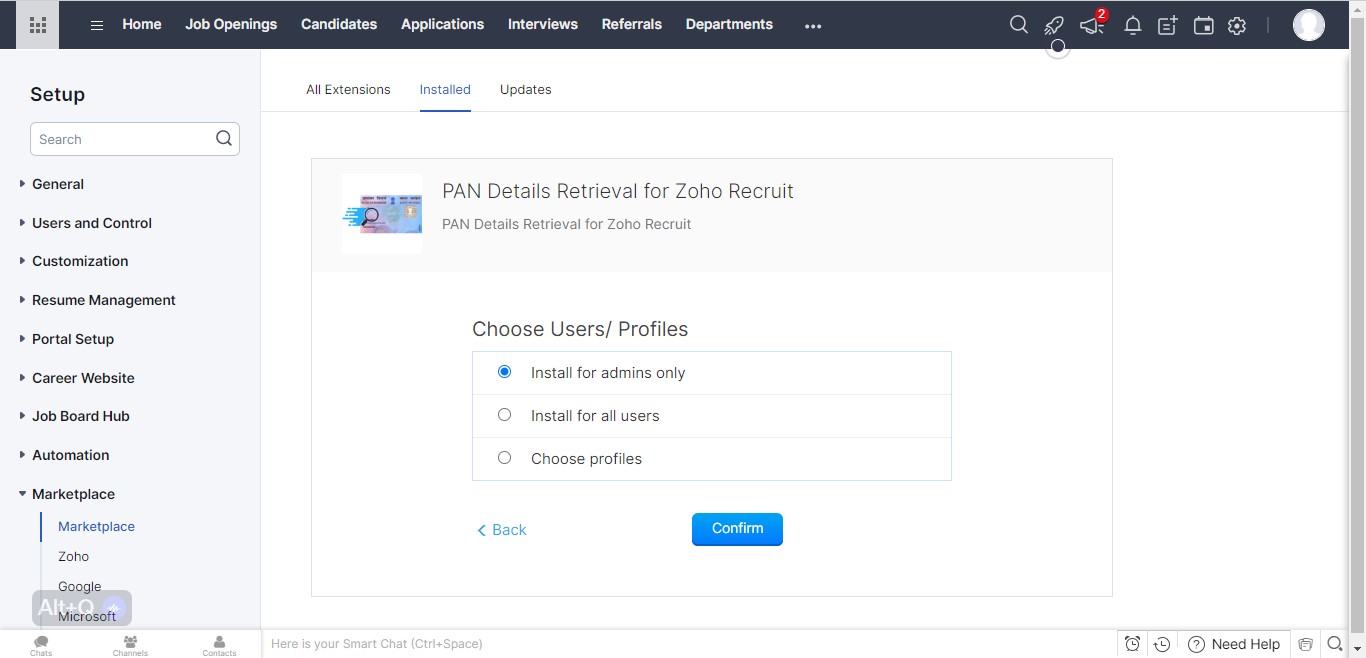
Task: Open Applications module
Action: (x=443, y=24)
